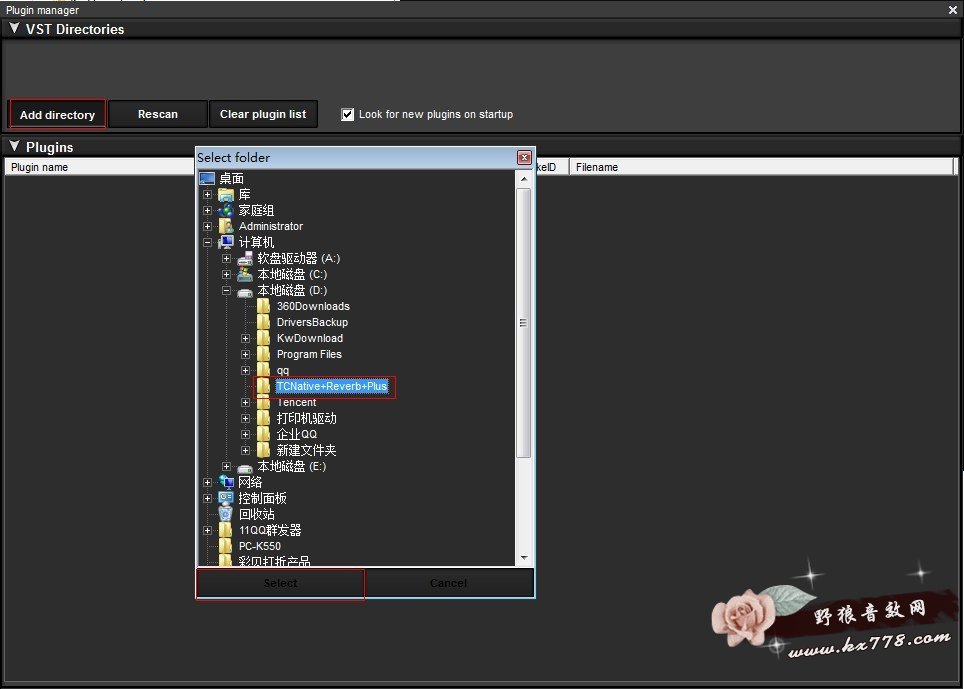Click the 360Downloads folder icon
The height and width of the screenshot is (689, 964).
[263, 306]
